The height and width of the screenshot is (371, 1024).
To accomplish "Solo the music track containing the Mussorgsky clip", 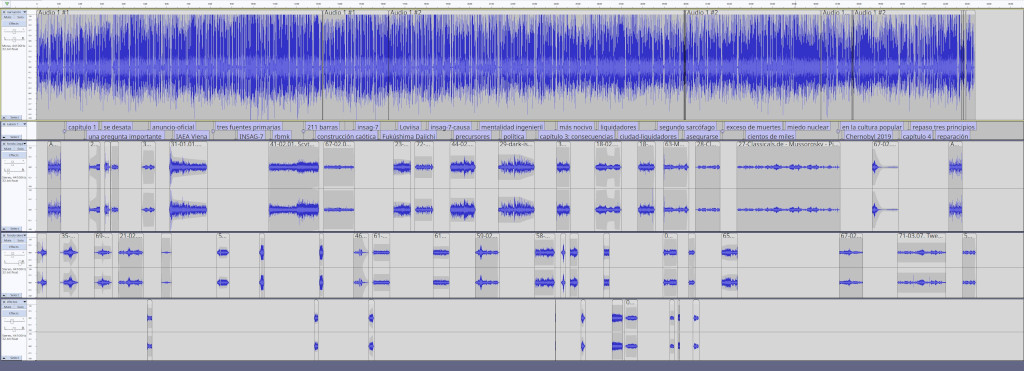I will click(20, 149).
